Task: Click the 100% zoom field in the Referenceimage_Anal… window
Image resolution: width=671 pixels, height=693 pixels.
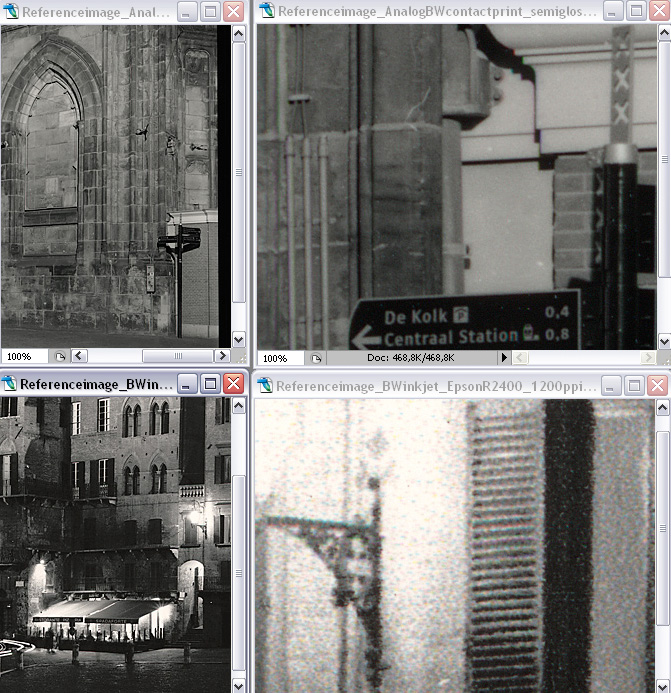Action: 24,356
